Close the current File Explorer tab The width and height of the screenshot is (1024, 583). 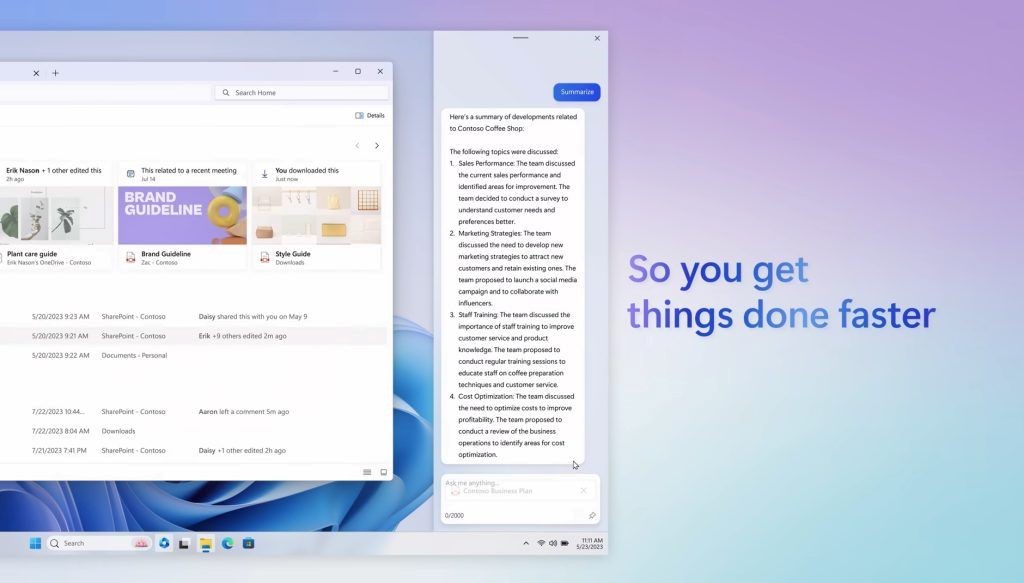pyautogui.click(x=36, y=73)
